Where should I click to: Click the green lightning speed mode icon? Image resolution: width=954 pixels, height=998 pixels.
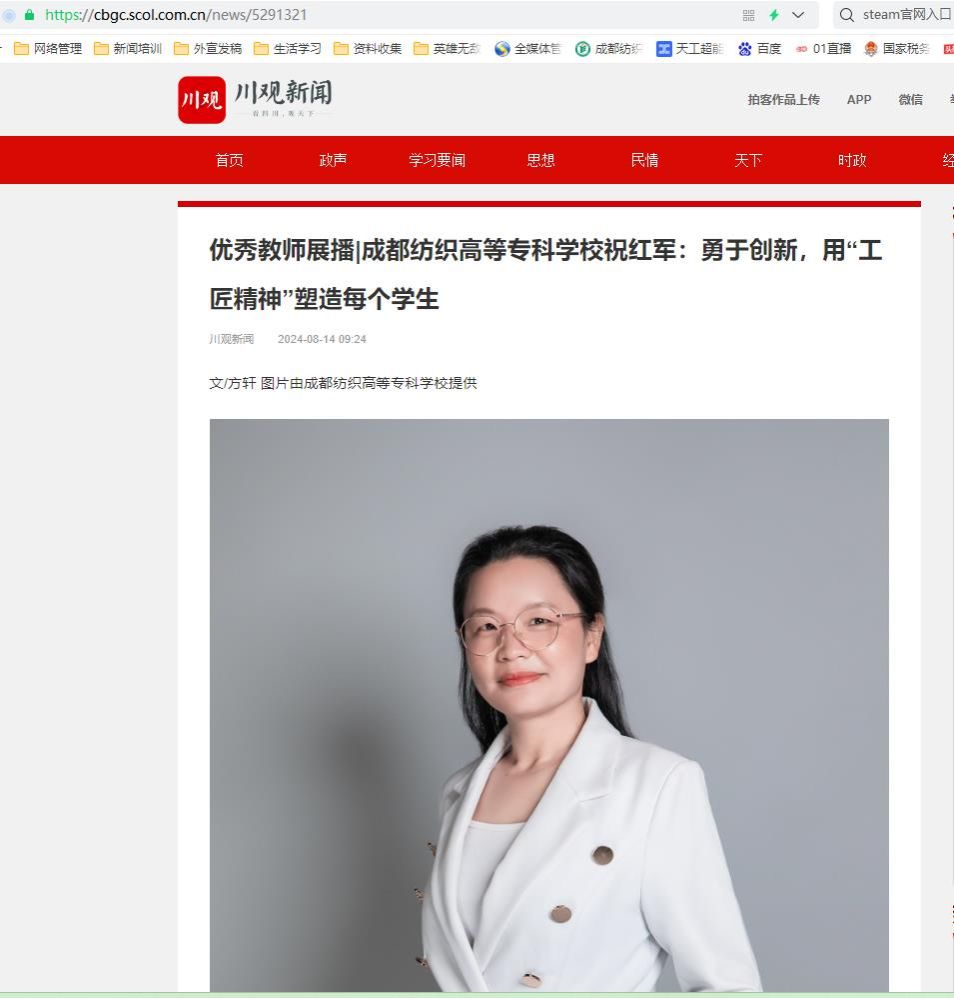774,15
